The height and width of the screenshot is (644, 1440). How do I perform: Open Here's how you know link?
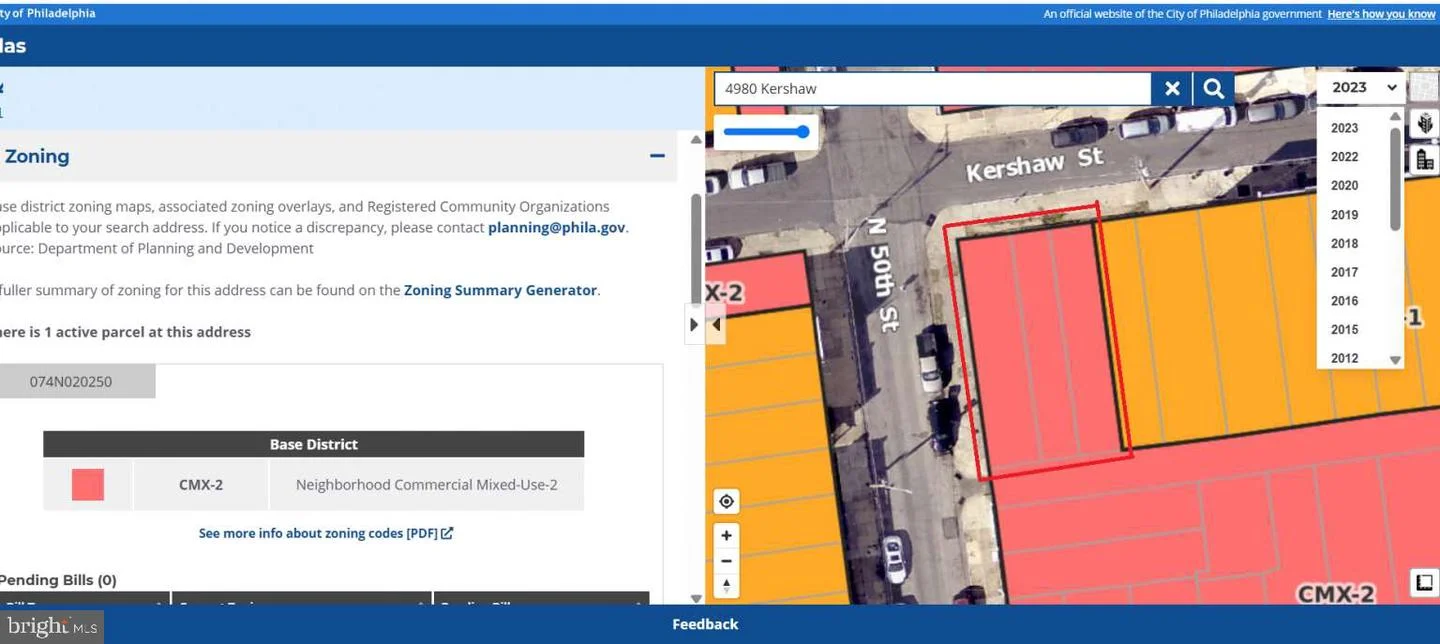click(x=1381, y=14)
